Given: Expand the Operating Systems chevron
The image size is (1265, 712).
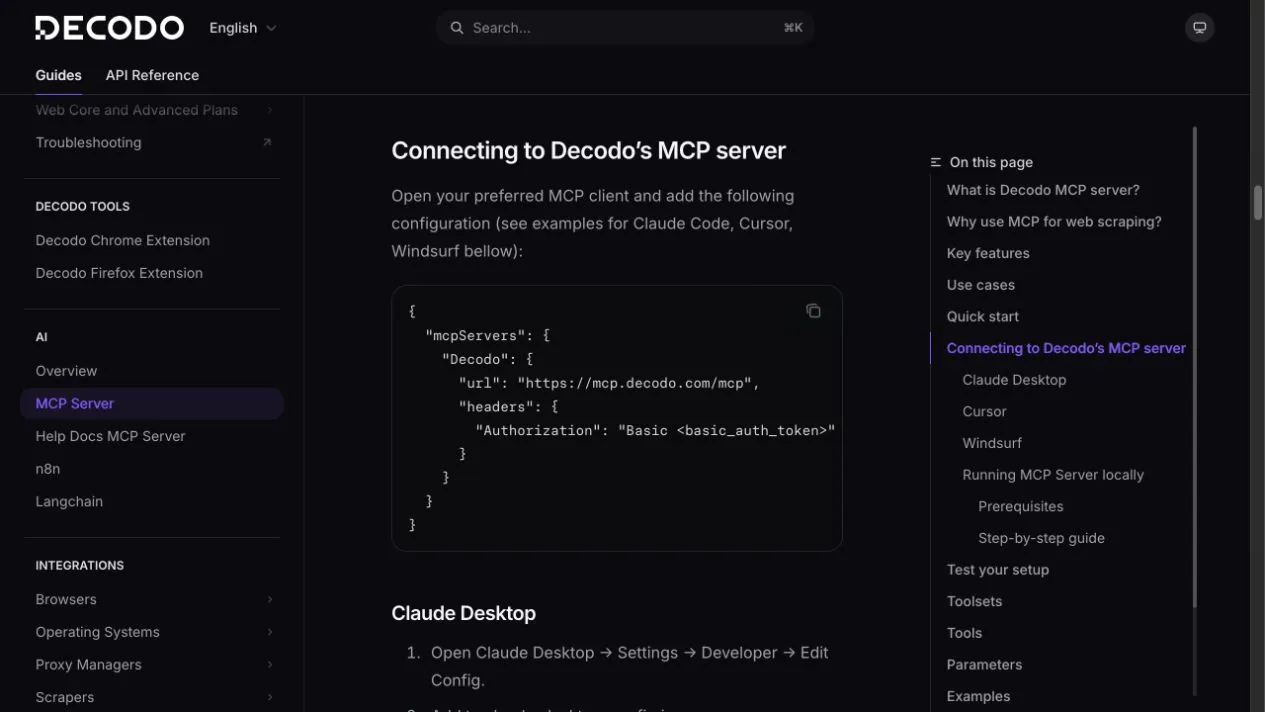Looking at the screenshot, I should [270, 632].
